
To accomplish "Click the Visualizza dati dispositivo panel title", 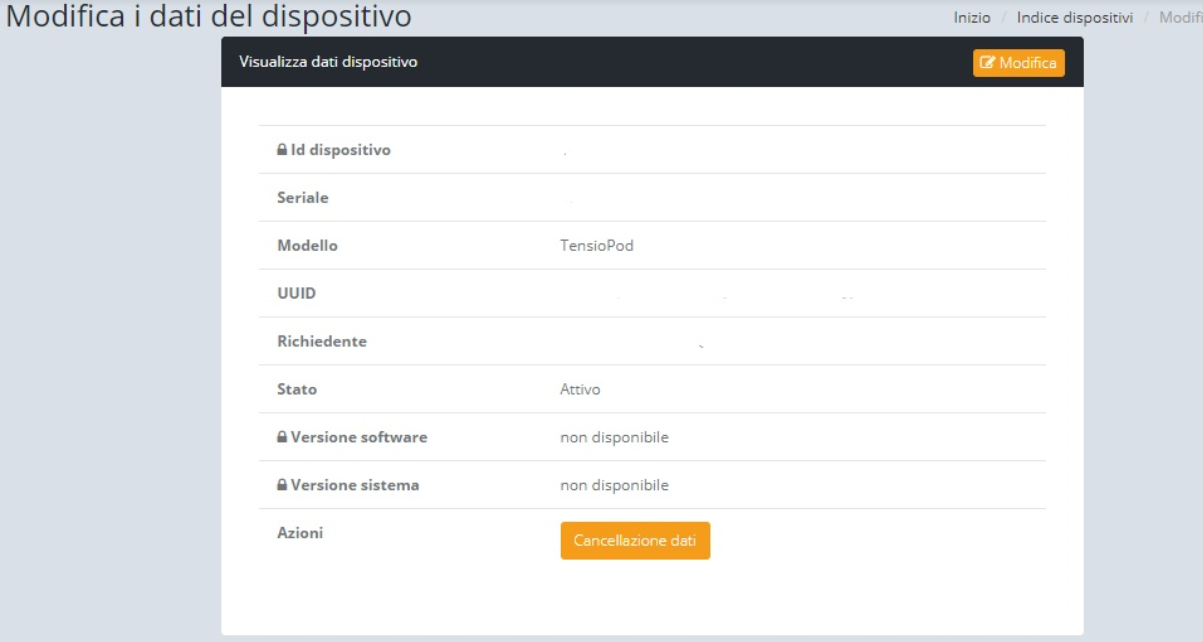I will [x=328, y=62].
